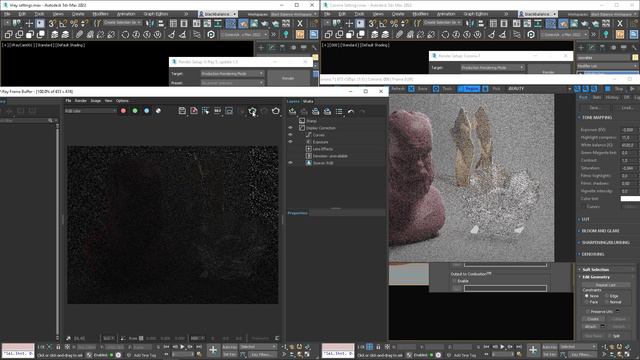The width and height of the screenshot is (640, 360).
Task: Click Select and Move tool in left 3ds Max toolbar
Action: point(29,24)
